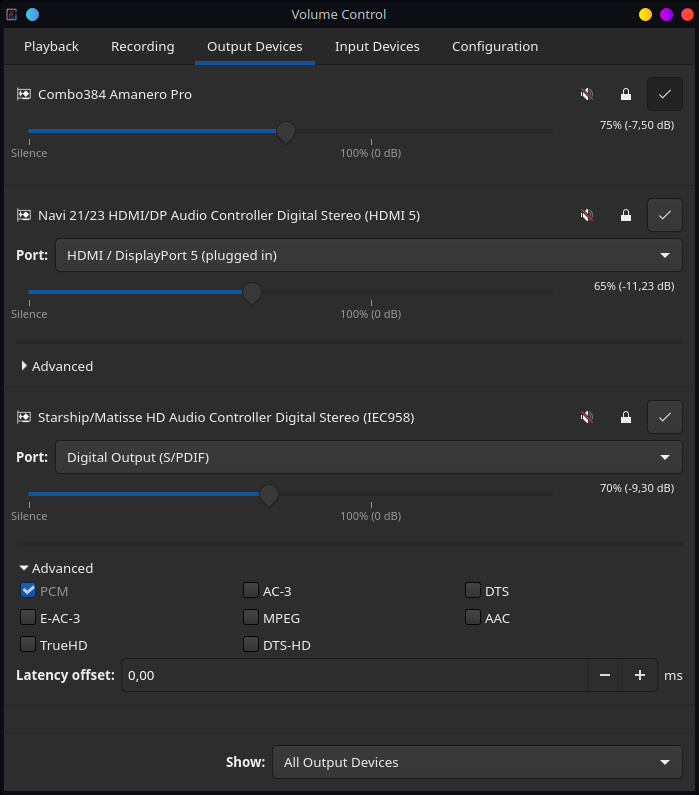Set Combo384 Amanero Pro as fallback device
Screen dimensions: 699x795
tap(665, 94)
